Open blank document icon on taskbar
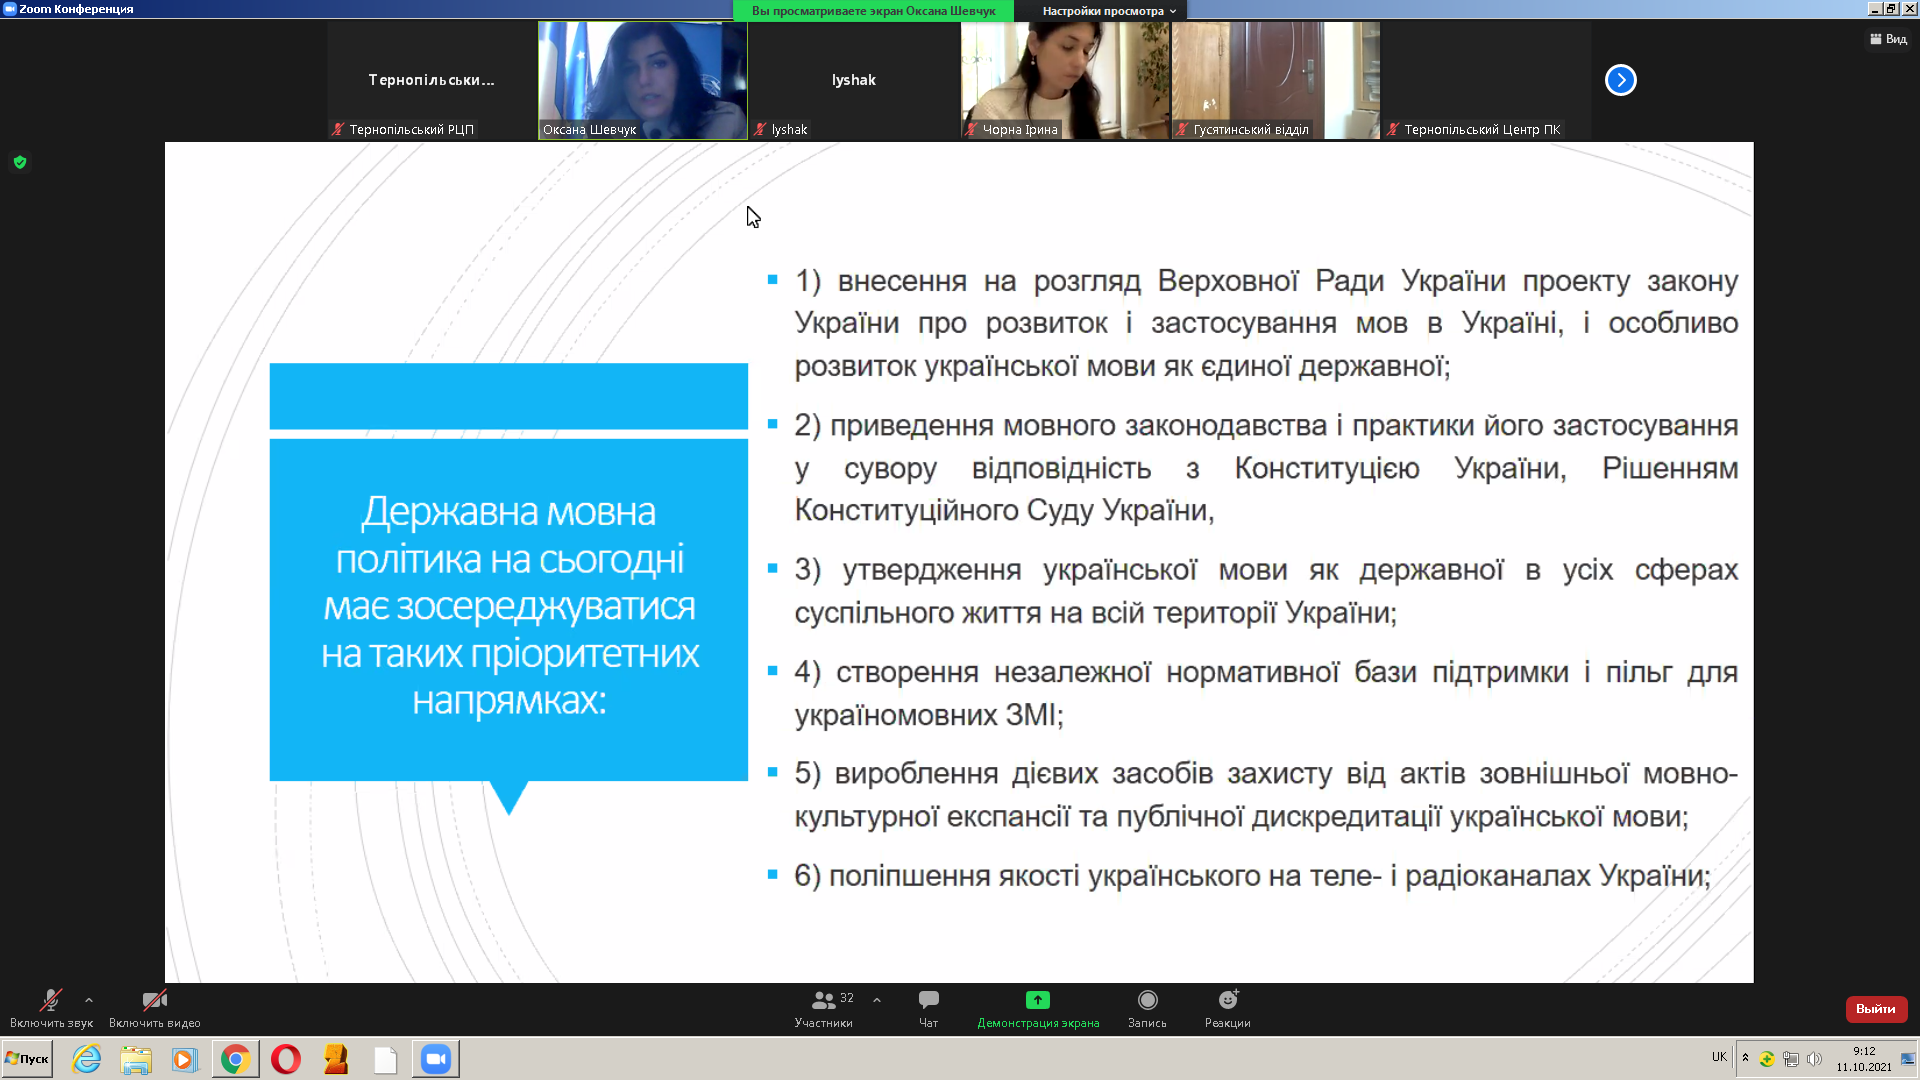Screen dimensions: 1920x1080 386,1059
